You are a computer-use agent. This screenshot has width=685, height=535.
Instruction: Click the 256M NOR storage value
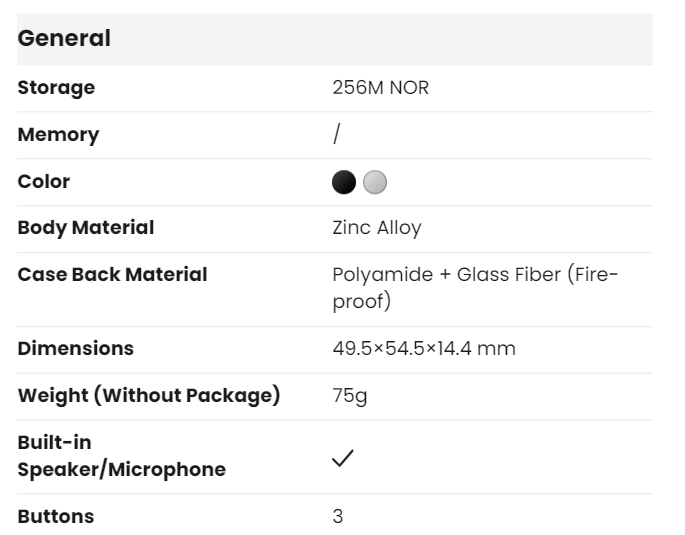381,87
